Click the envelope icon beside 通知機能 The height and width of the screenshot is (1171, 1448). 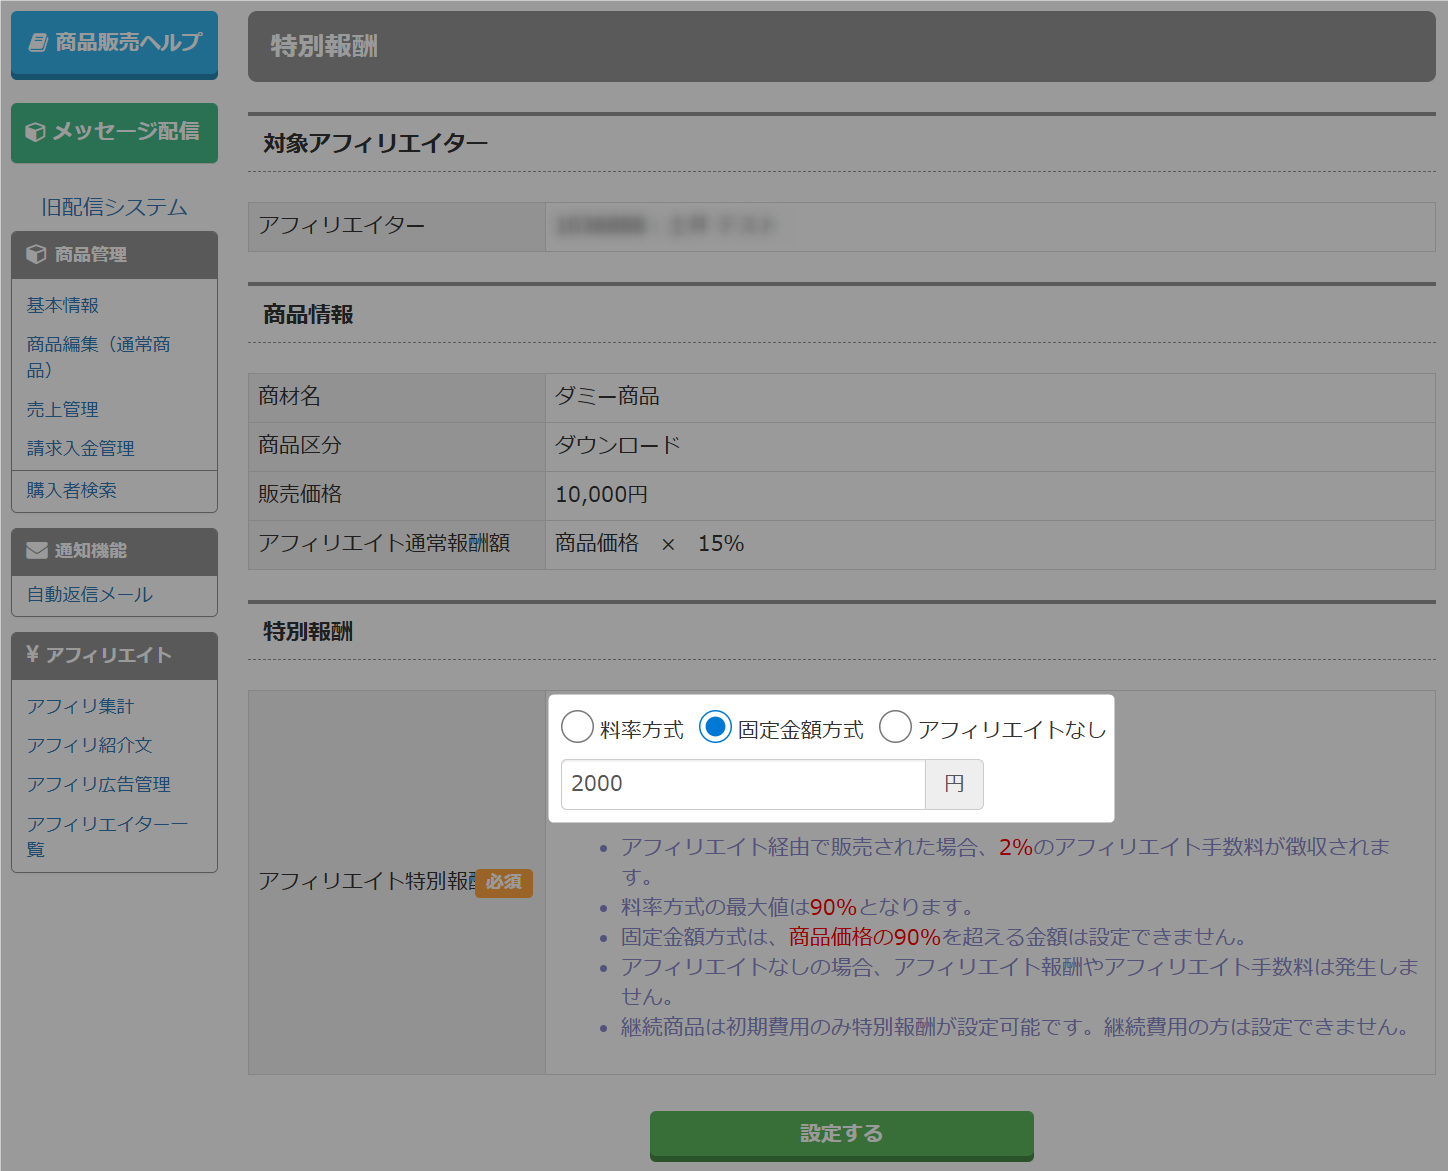pyautogui.click(x=37, y=550)
